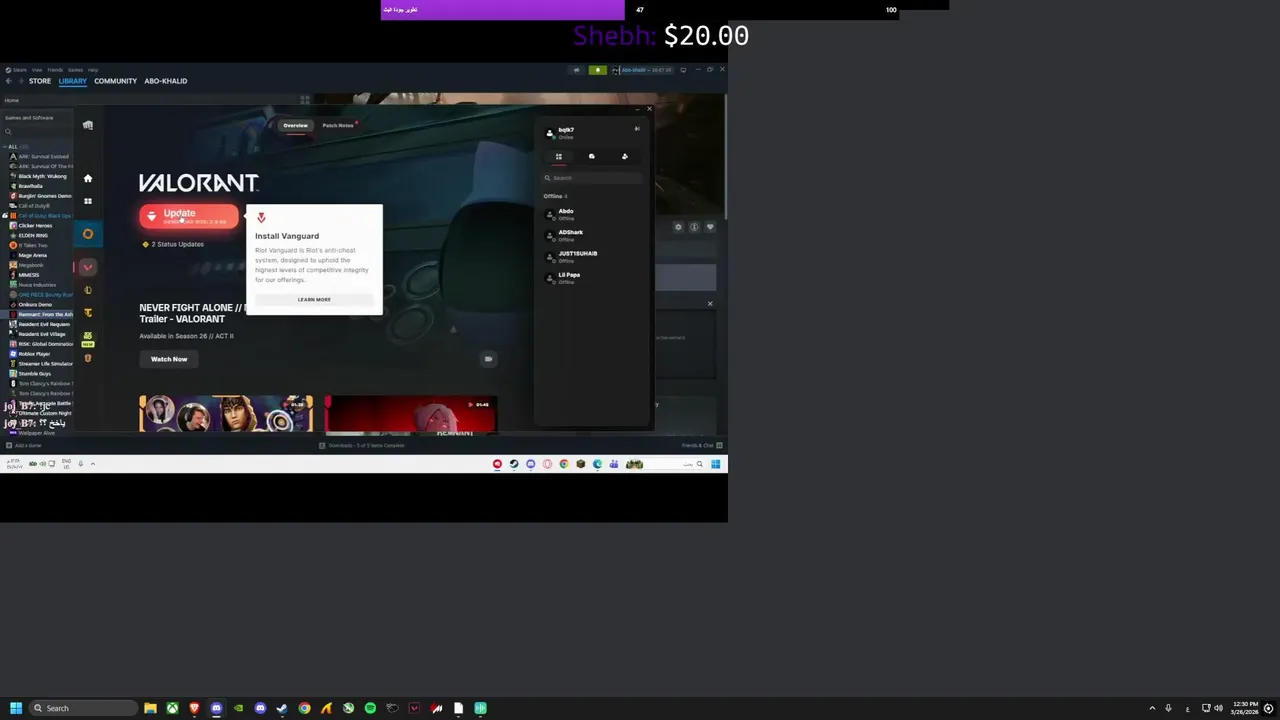The height and width of the screenshot is (720, 1280).
Task: Click the Steam library search magnifier
Action: click(x=8, y=131)
